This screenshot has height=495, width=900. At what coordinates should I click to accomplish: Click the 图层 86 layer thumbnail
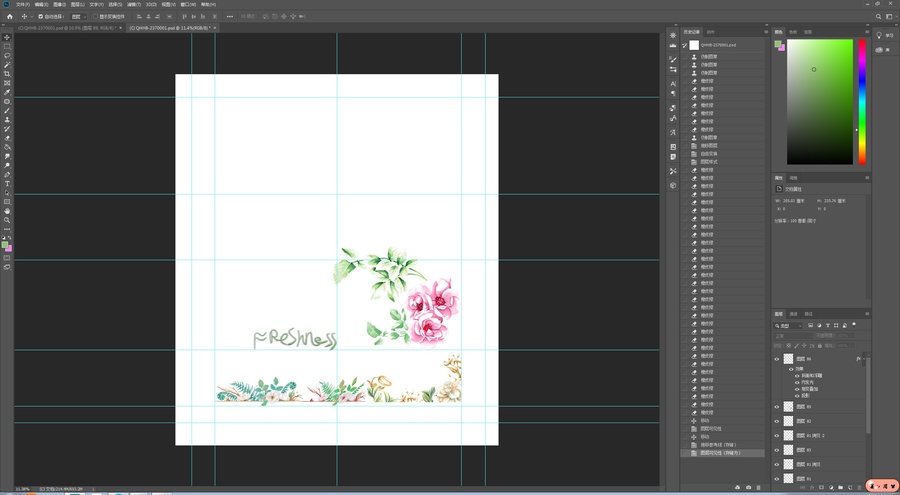pos(788,359)
